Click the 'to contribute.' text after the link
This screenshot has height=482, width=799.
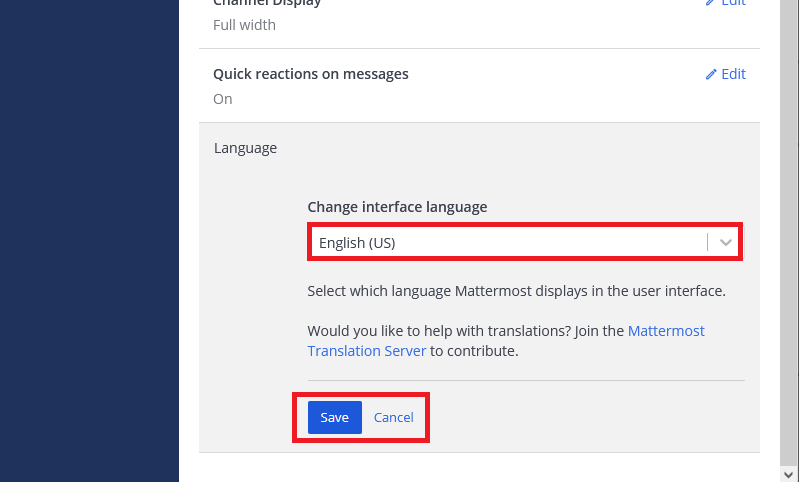point(474,351)
